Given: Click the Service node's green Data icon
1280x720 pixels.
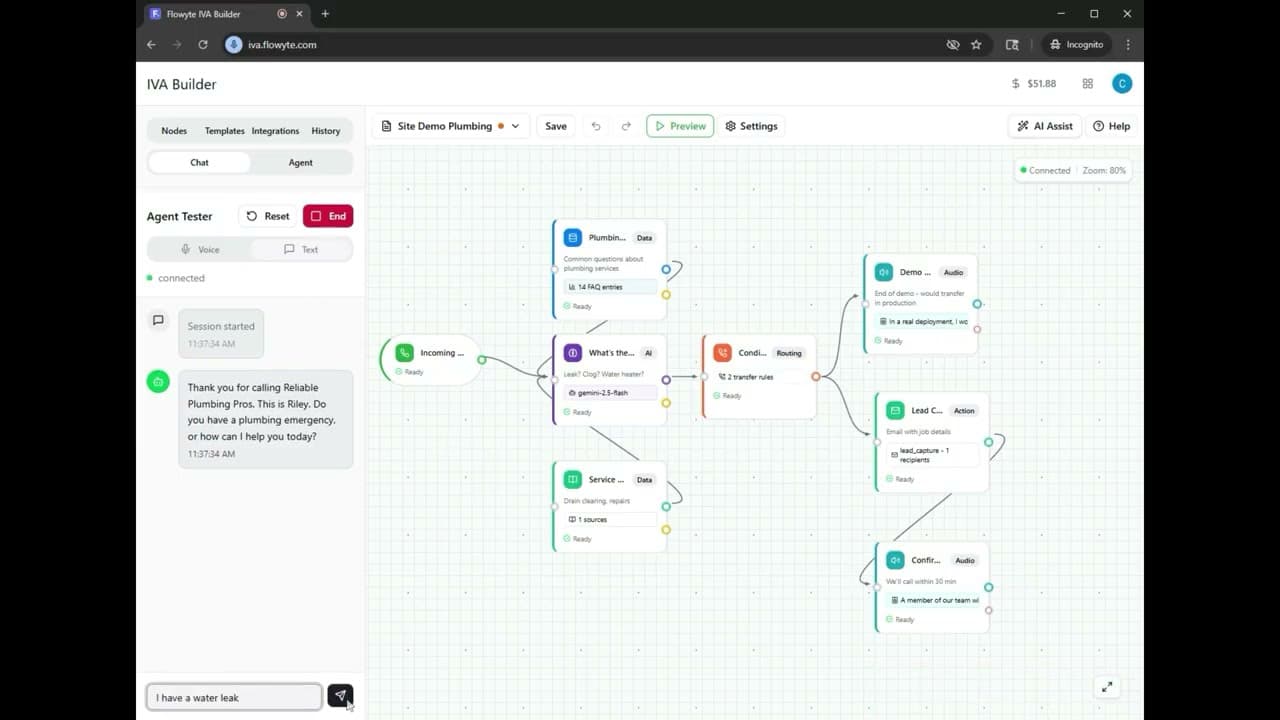Looking at the screenshot, I should [x=573, y=479].
